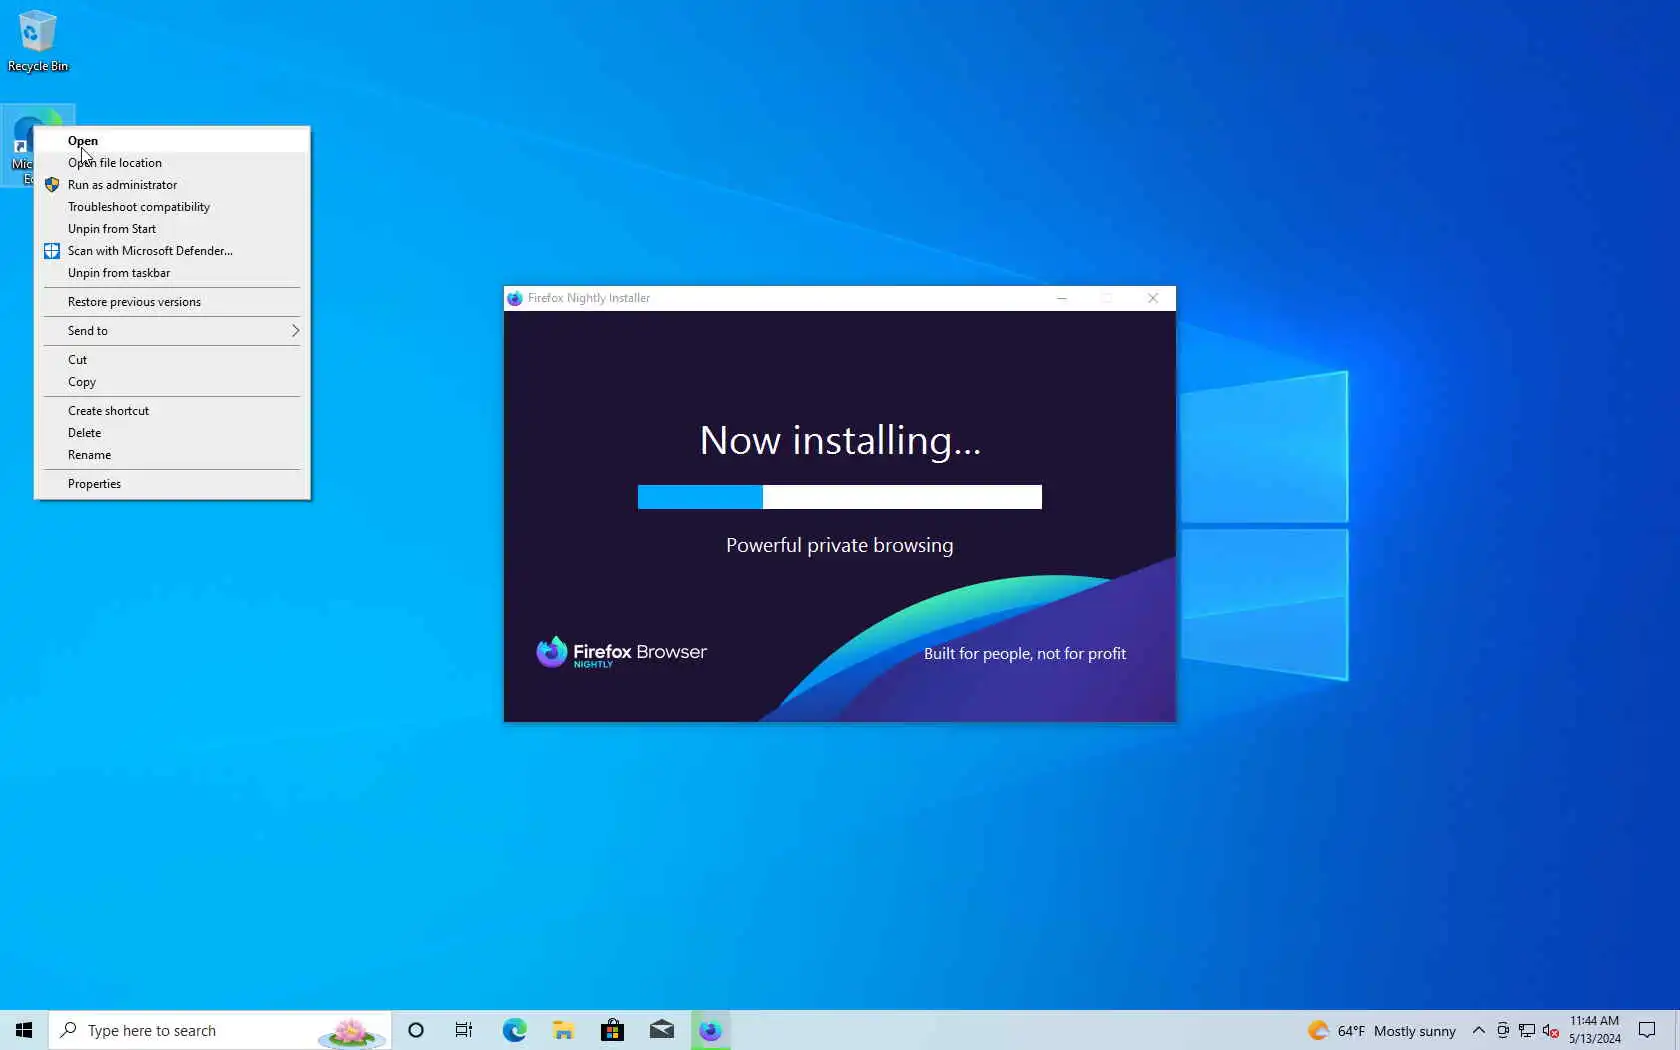Select Restore previous versions
The image size is (1680, 1050).
172,302
